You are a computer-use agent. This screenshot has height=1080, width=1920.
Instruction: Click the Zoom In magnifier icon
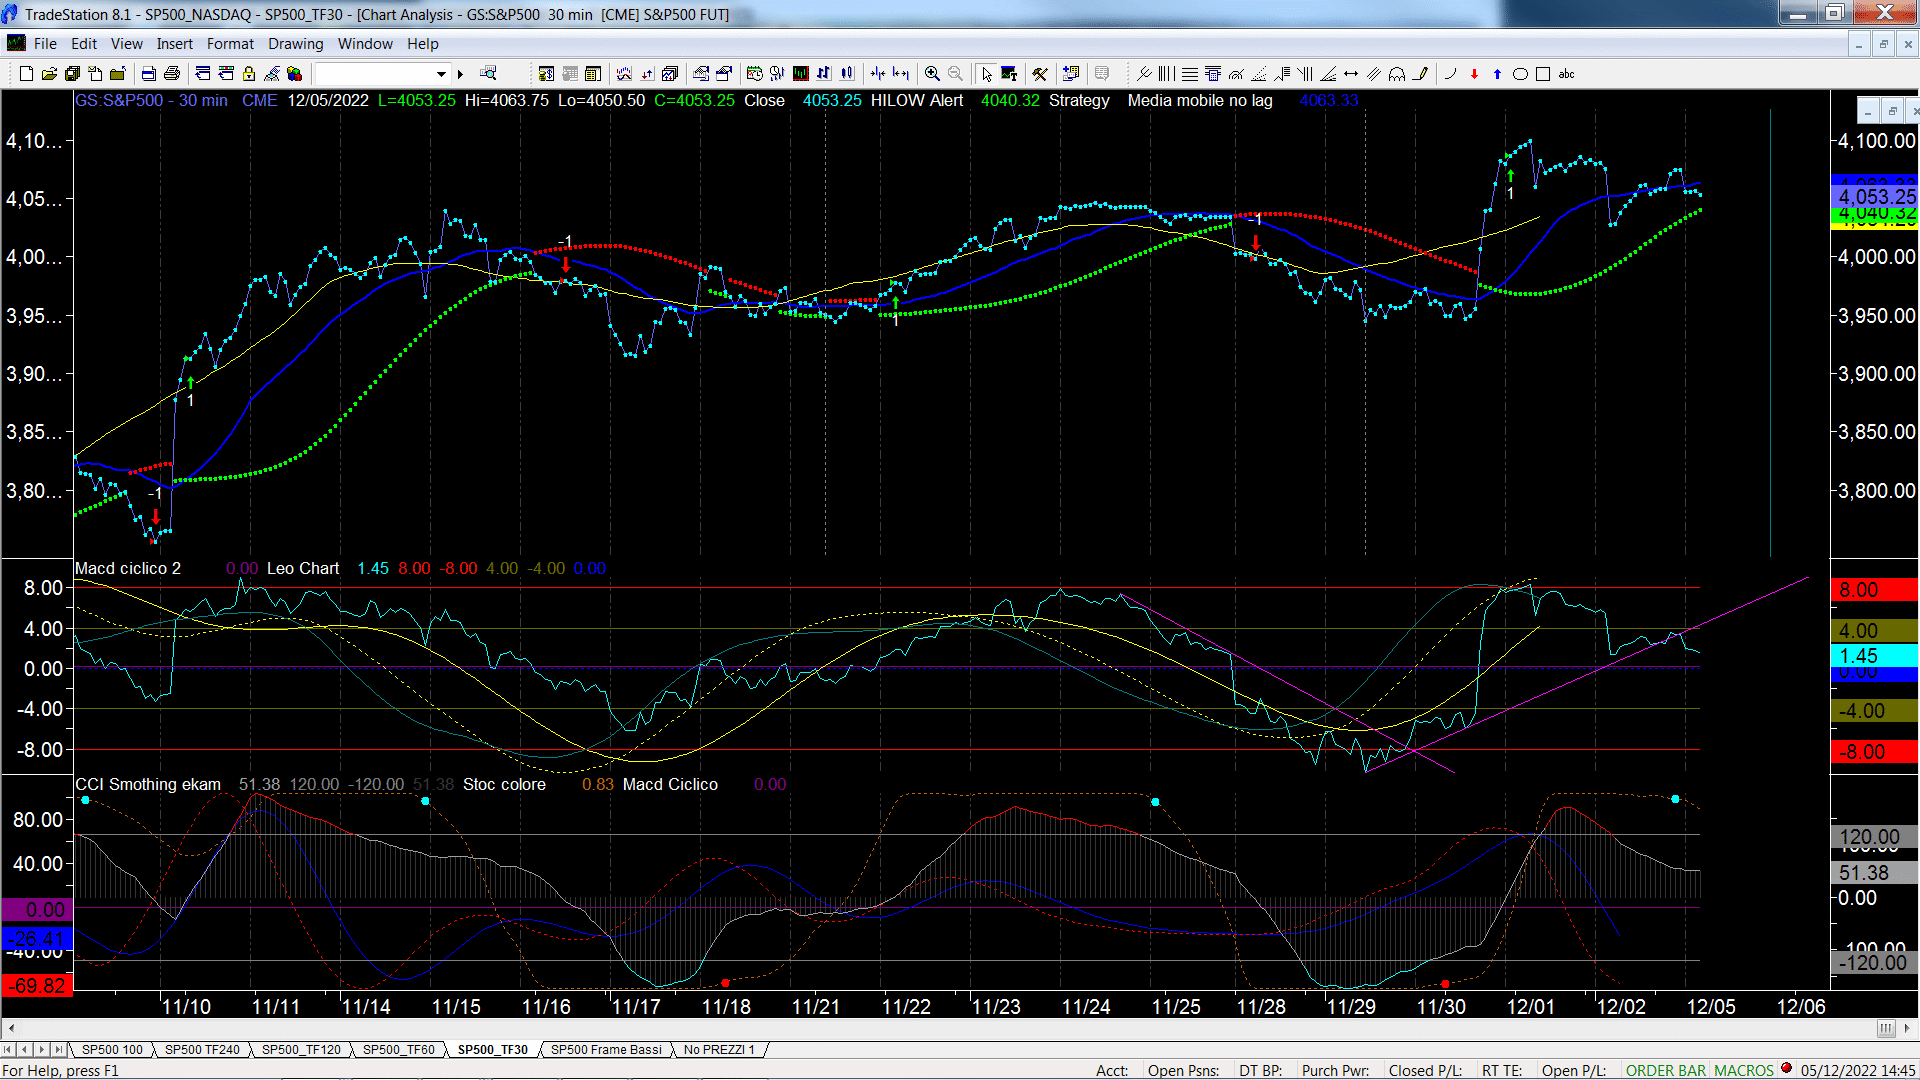pyautogui.click(x=932, y=74)
